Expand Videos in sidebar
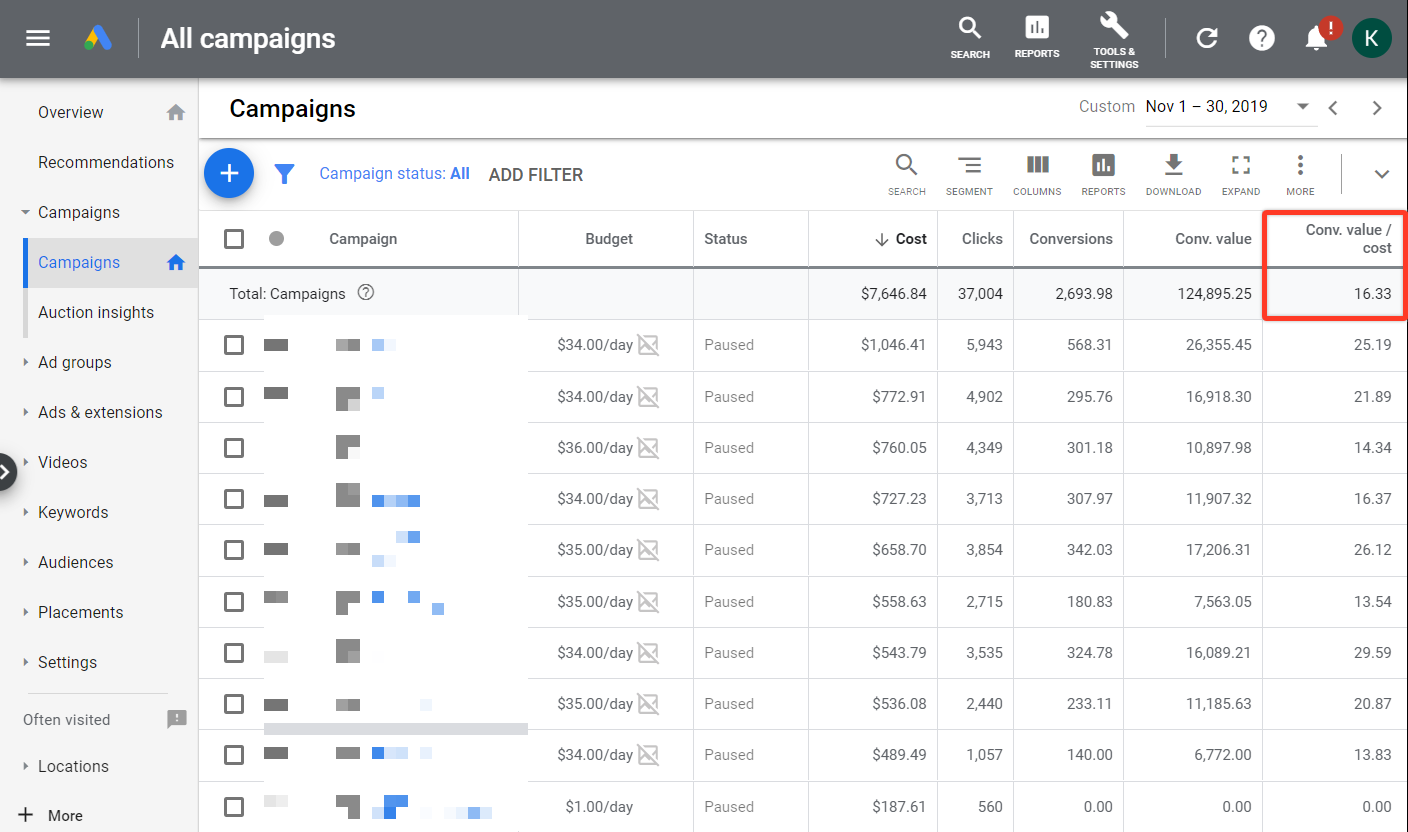Screen dimensions: 1408x832 pyautogui.click(x=25, y=462)
